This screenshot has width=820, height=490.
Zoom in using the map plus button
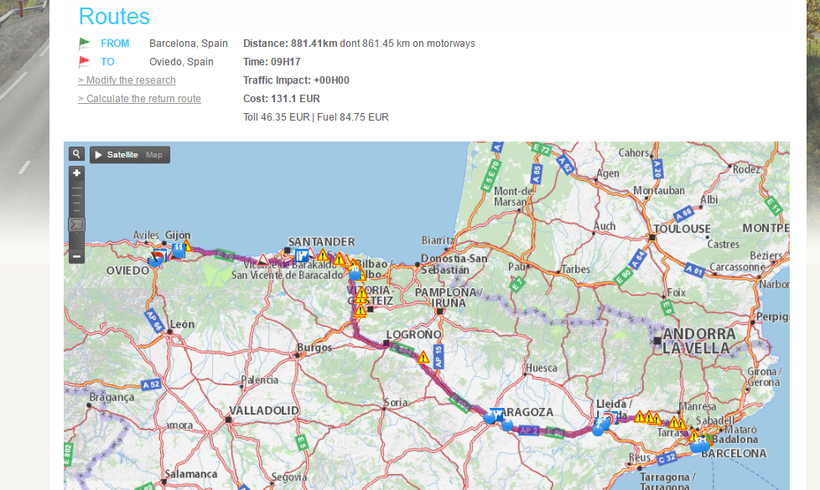pos(77,173)
